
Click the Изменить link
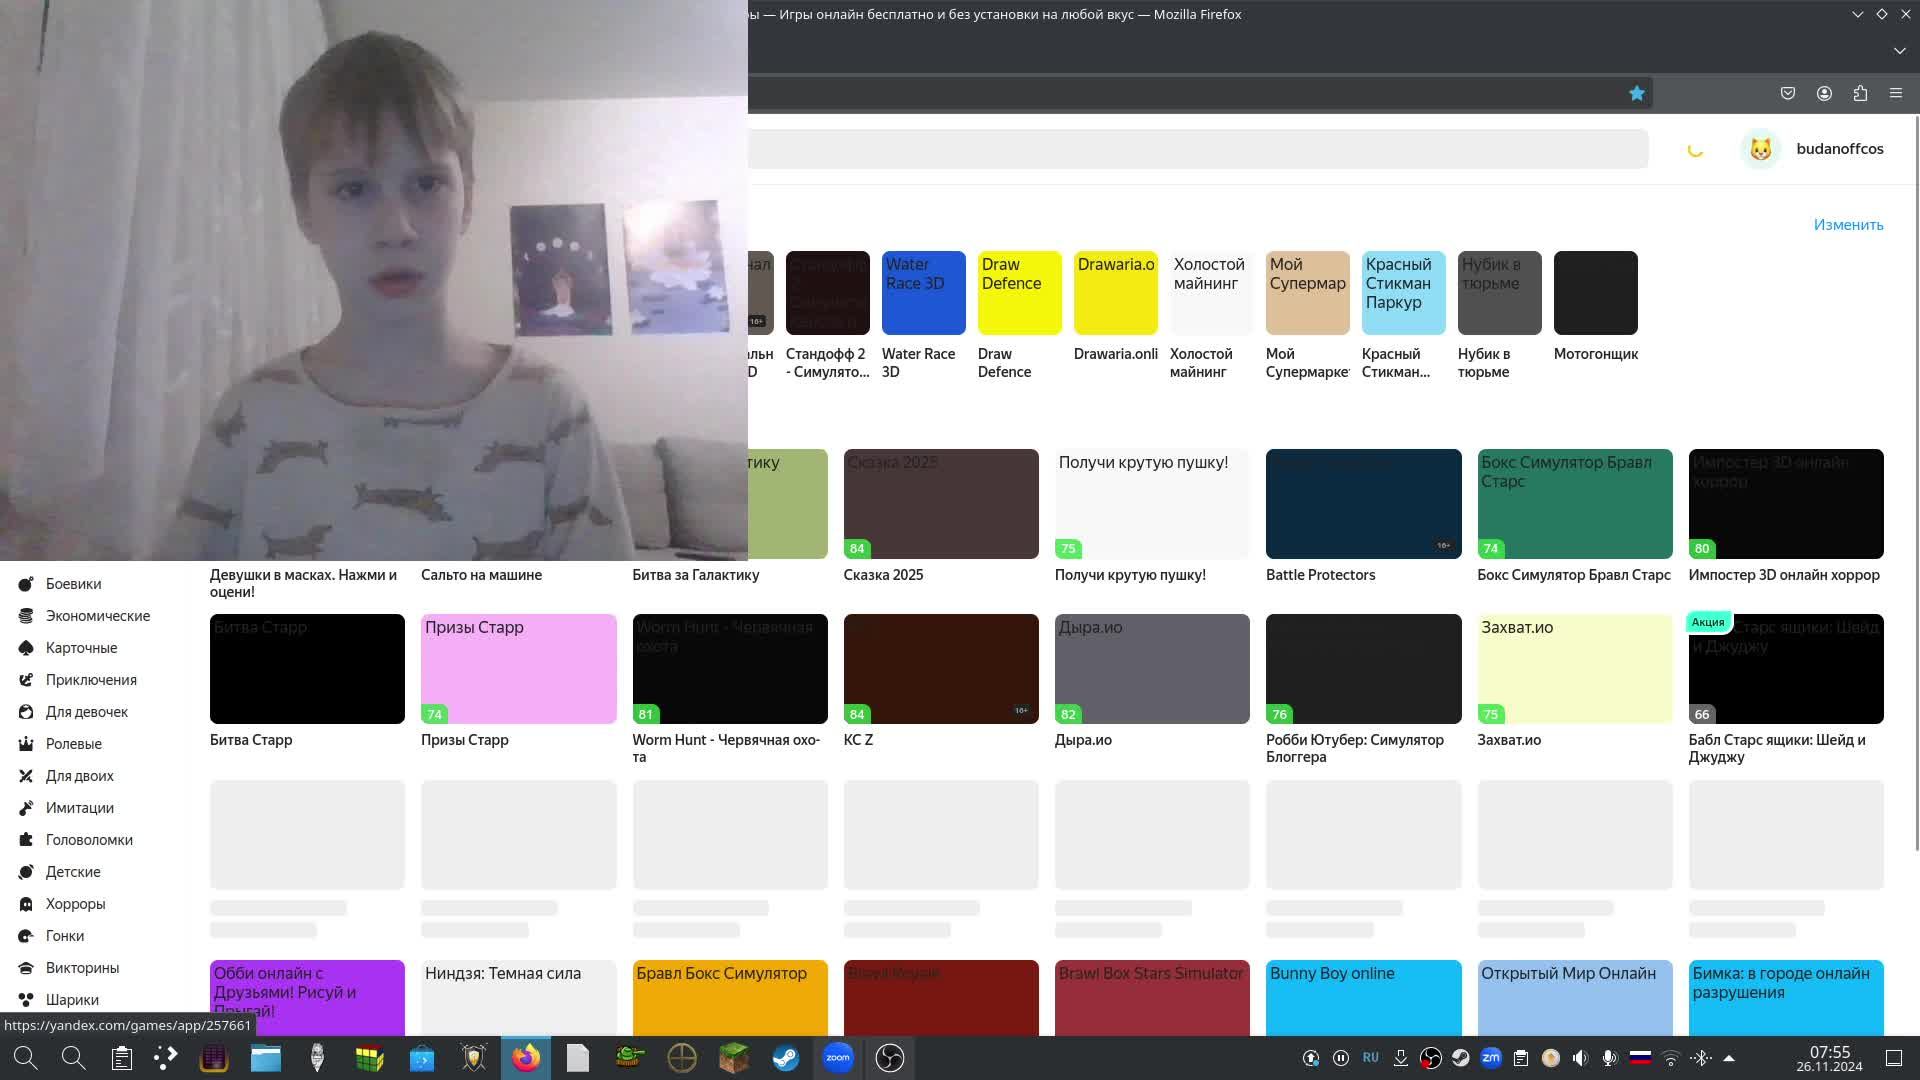[1848, 225]
